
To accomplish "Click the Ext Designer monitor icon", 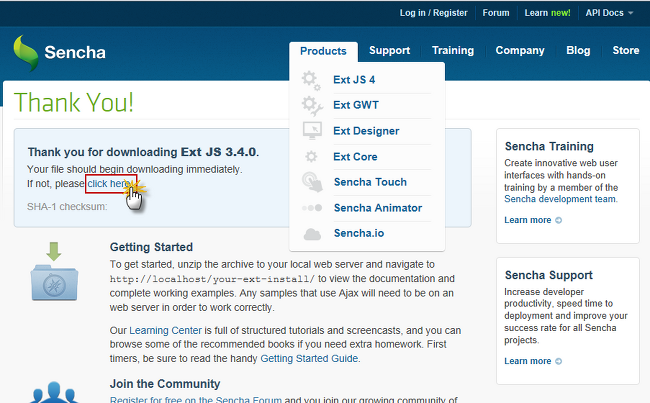I will click(x=312, y=131).
